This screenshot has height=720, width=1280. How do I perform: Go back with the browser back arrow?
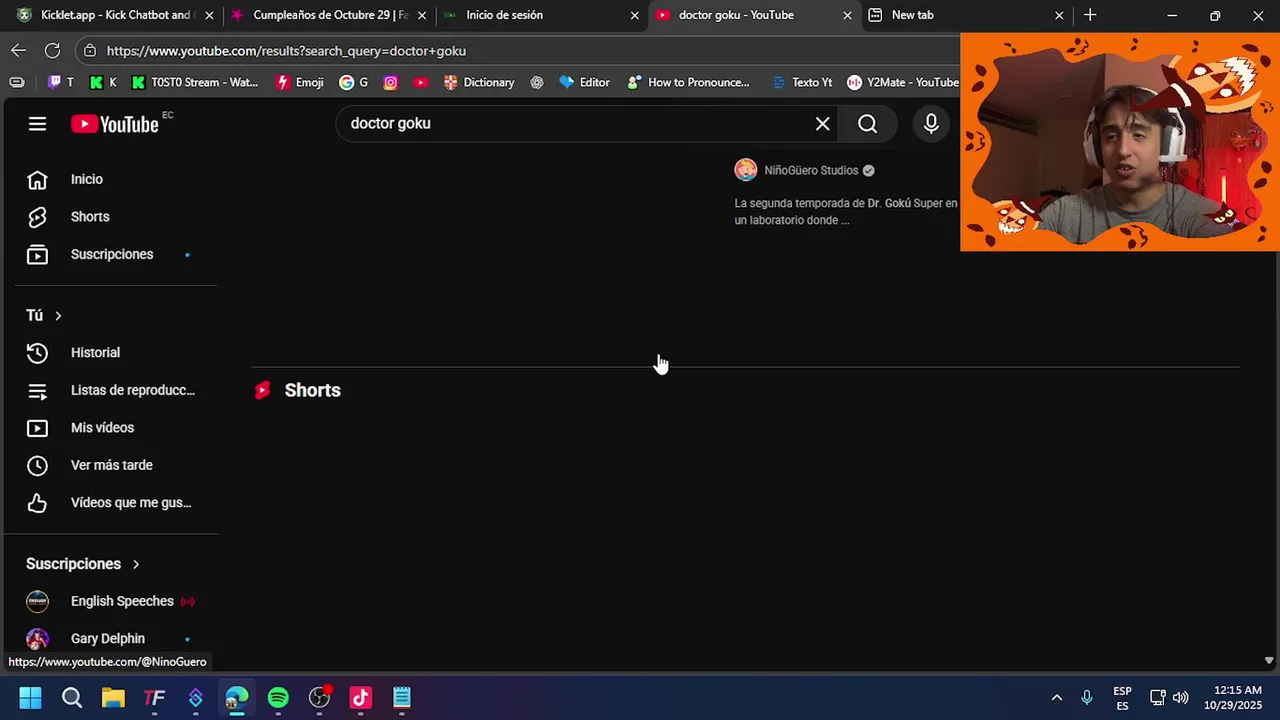[x=19, y=50]
